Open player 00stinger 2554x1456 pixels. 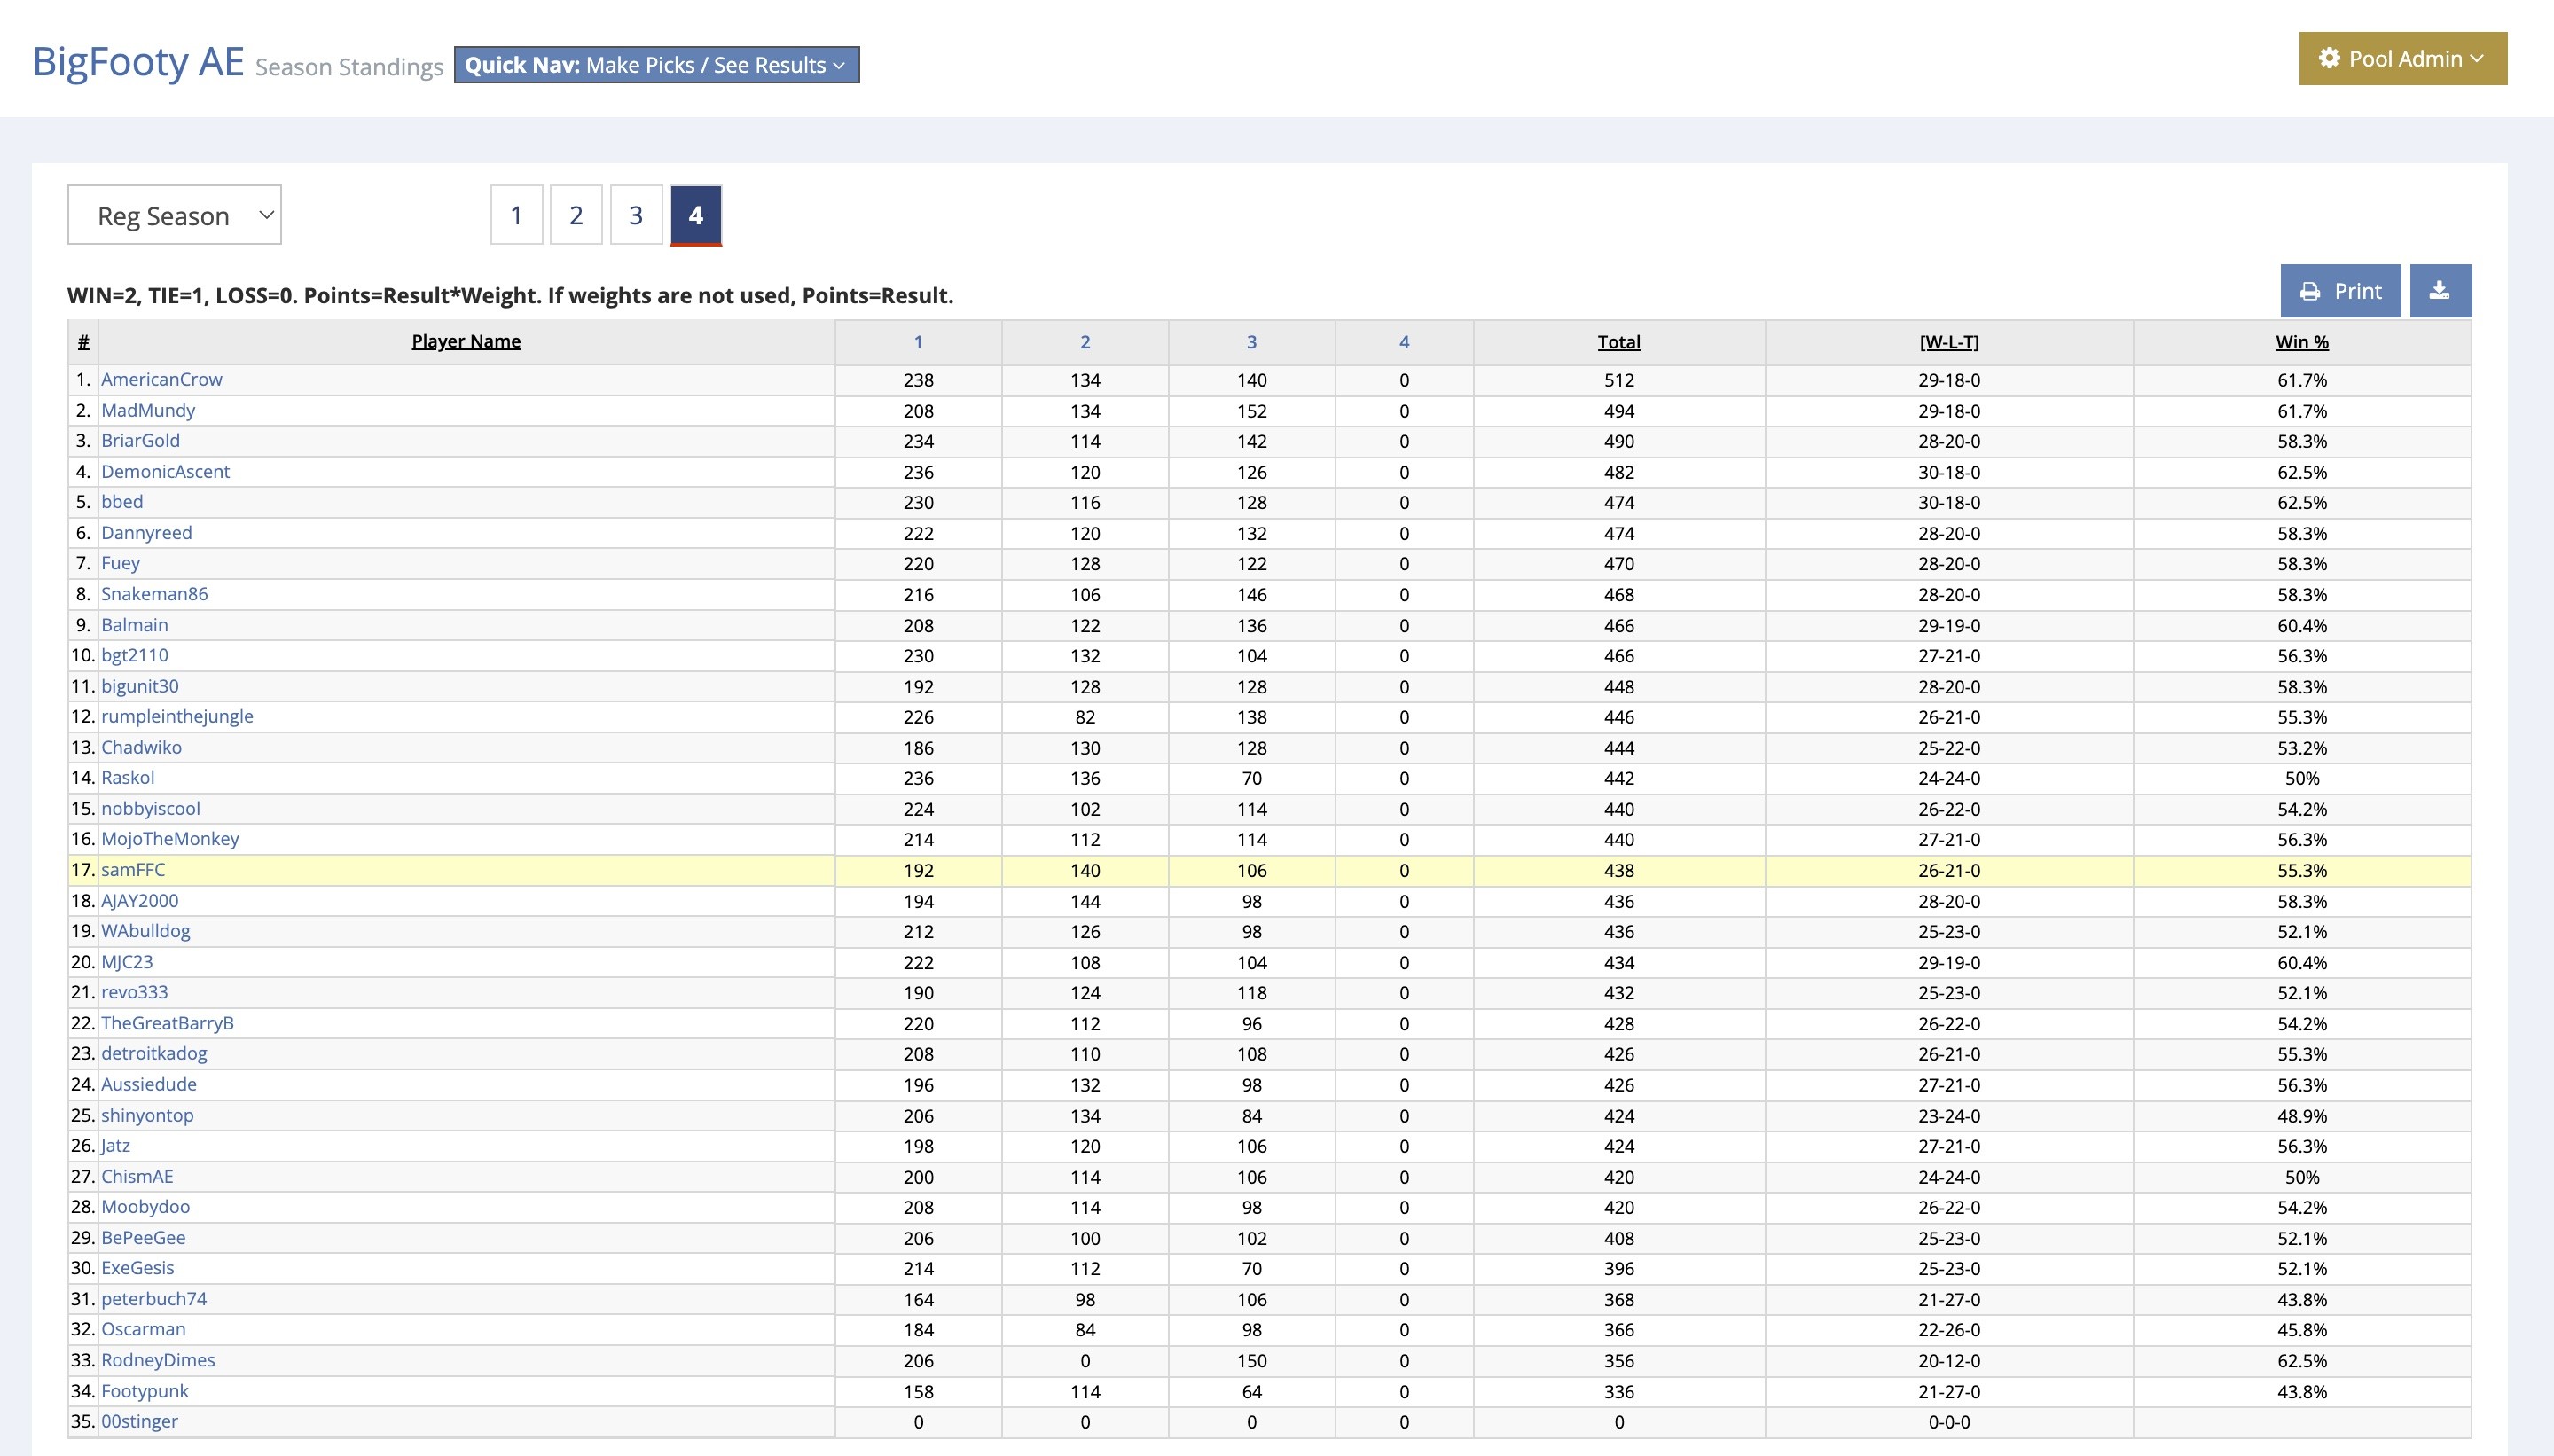point(139,1421)
